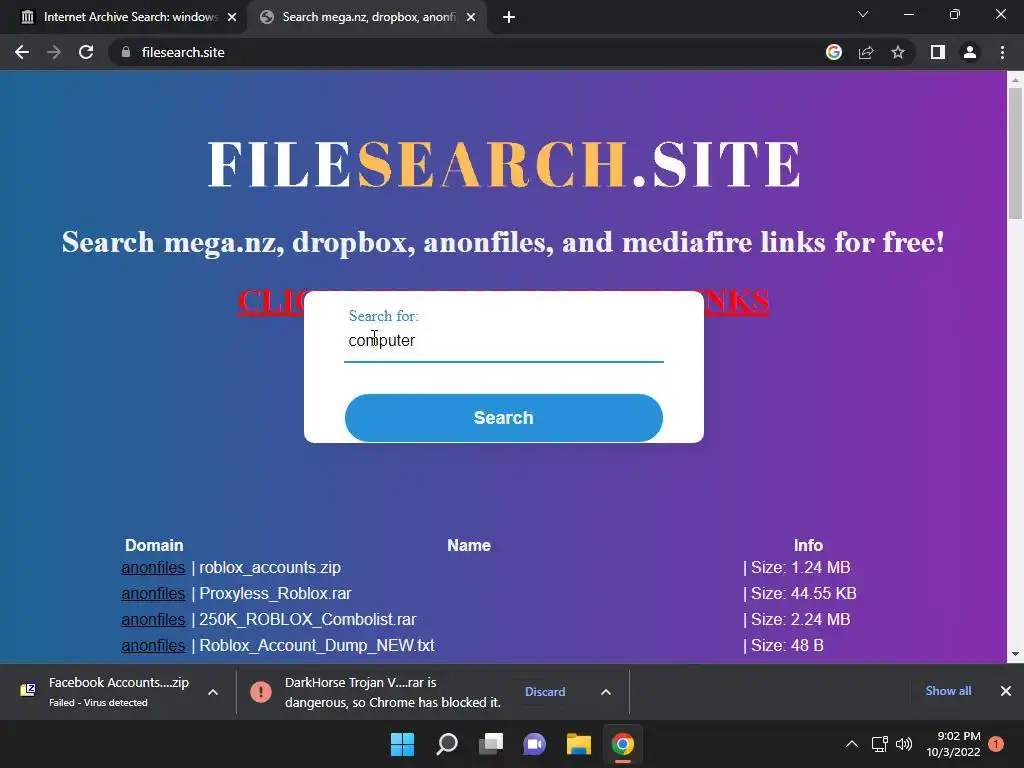Select the Size: 2.24 MB text
The height and width of the screenshot is (768, 1024).
pos(801,619)
